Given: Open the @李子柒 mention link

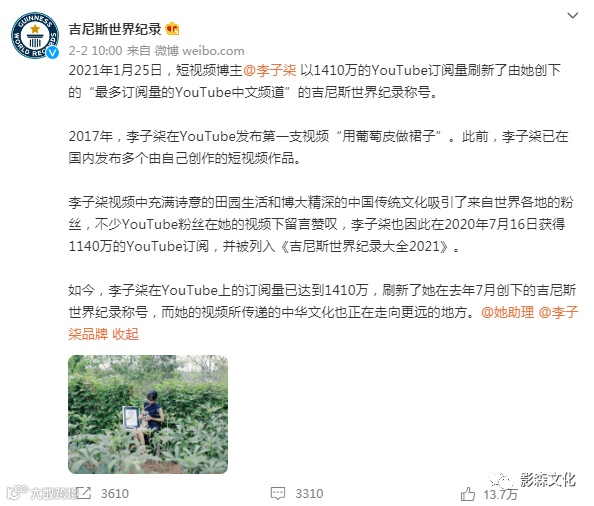Looking at the screenshot, I should click(269, 70).
